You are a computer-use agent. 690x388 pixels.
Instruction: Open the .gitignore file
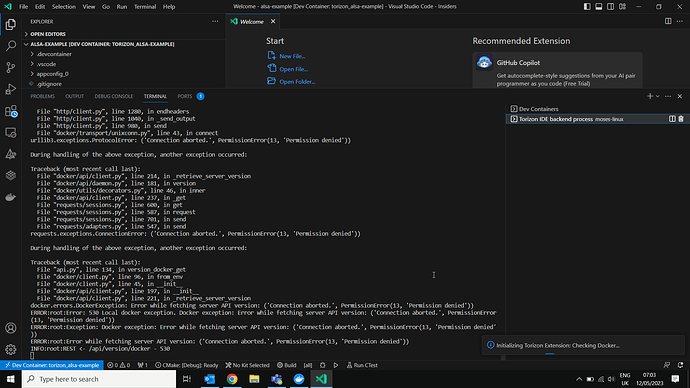124,84
